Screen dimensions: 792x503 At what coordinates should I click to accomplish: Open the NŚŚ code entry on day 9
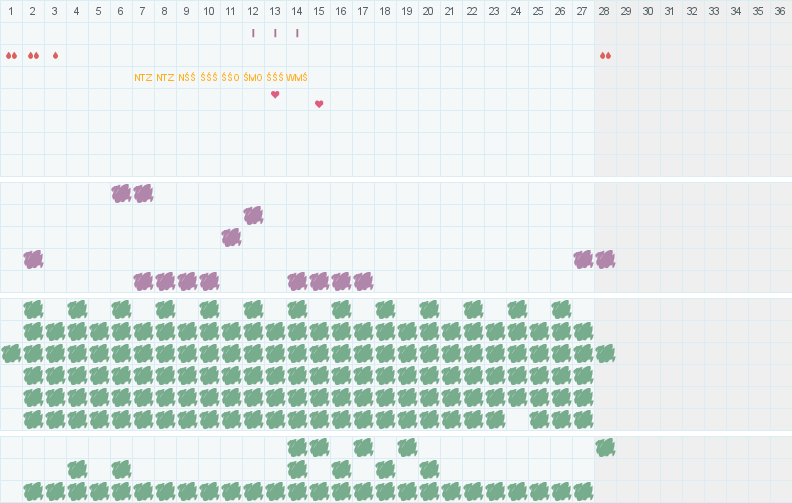[187, 77]
